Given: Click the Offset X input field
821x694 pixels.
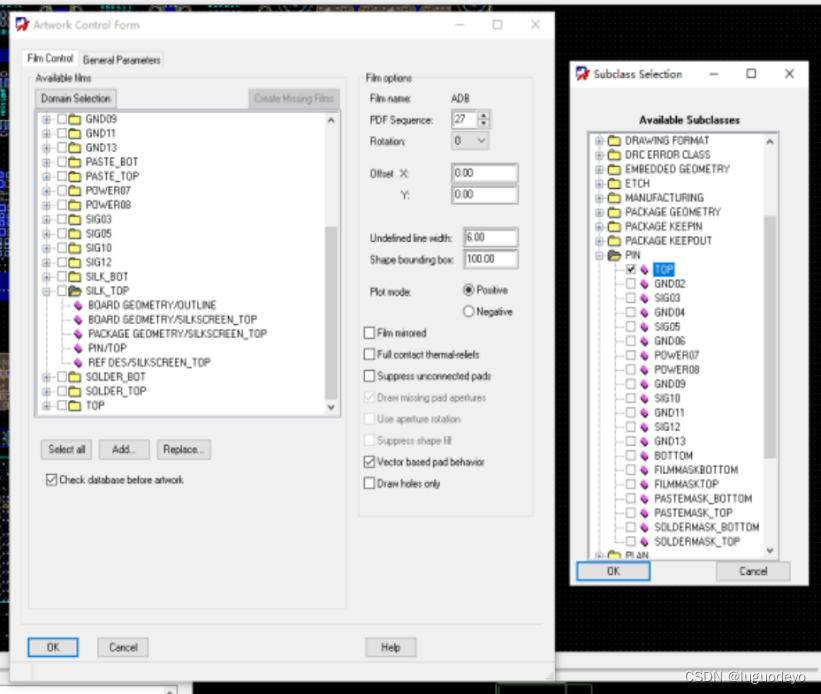Looking at the screenshot, I should pos(485,171).
